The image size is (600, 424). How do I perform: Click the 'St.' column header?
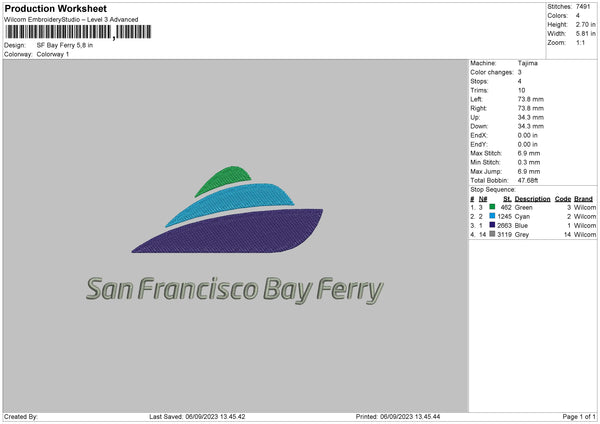(x=507, y=199)
